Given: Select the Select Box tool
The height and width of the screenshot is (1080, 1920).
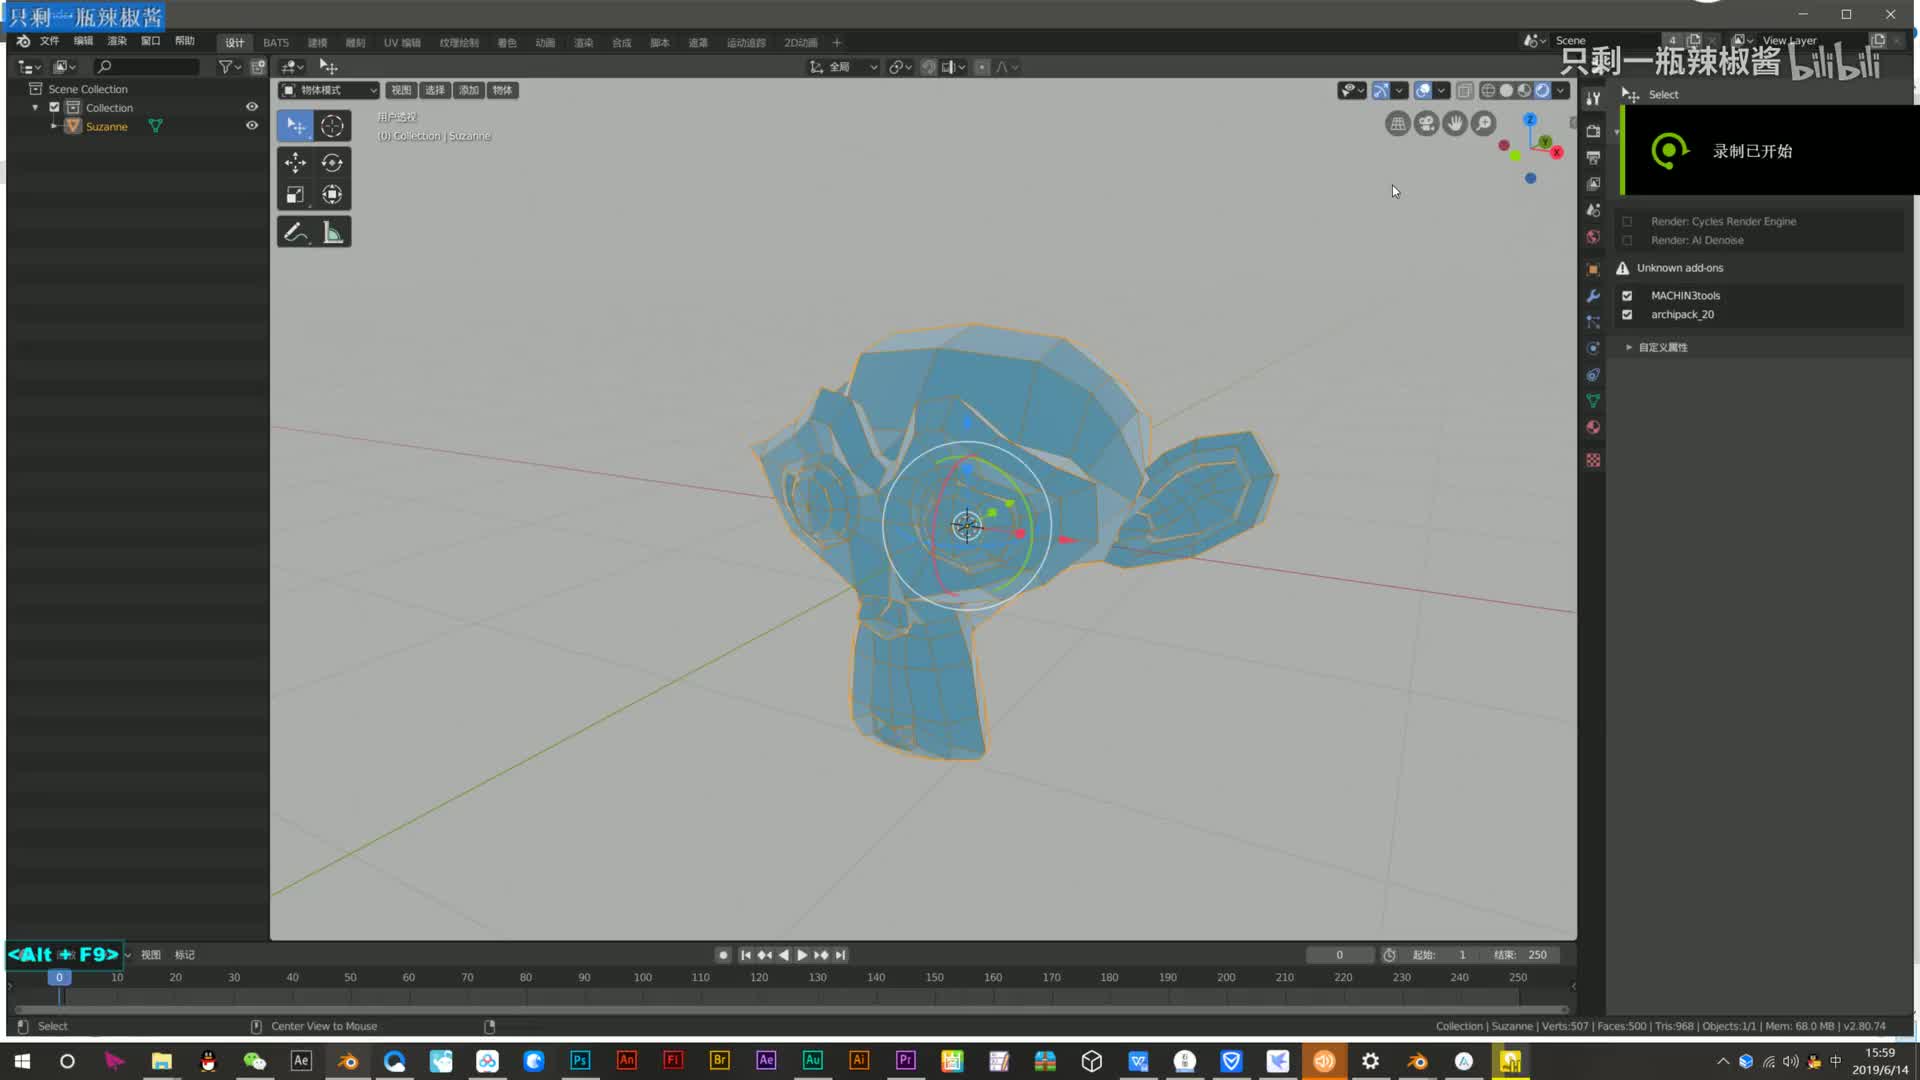Looking at the screenshot, I should point(295,126).
